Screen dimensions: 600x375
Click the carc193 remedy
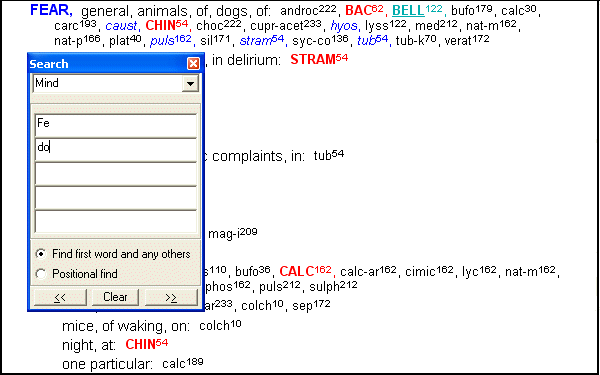point(75,26)
